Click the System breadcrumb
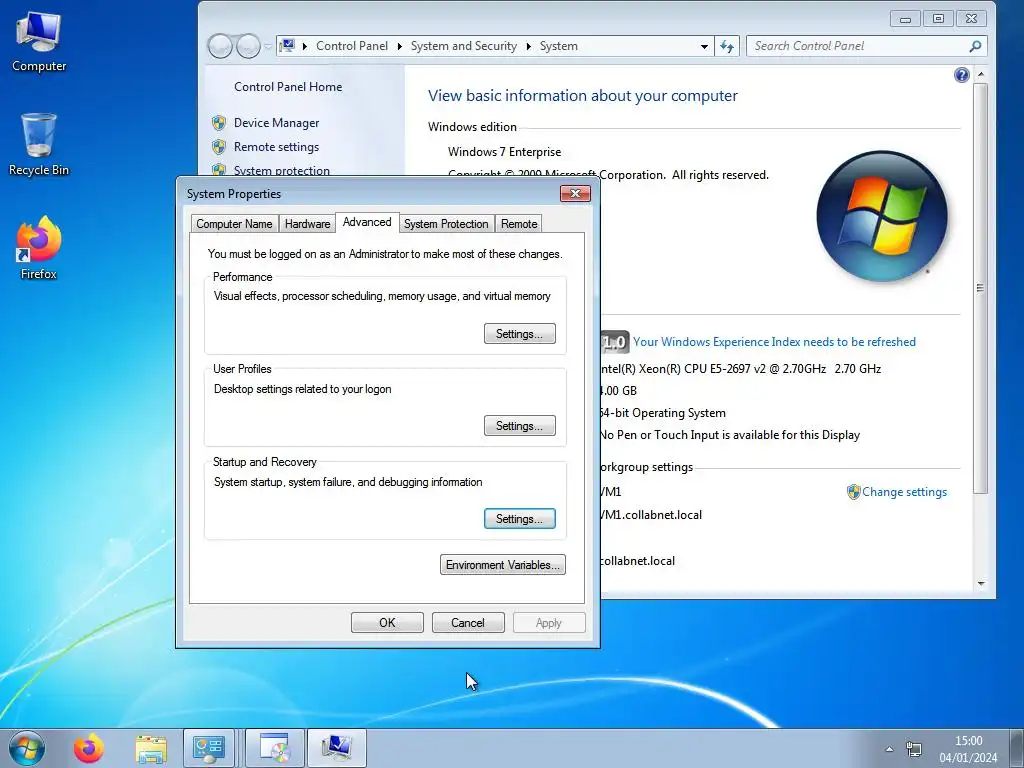1024x768 pixels. point(558,46)
